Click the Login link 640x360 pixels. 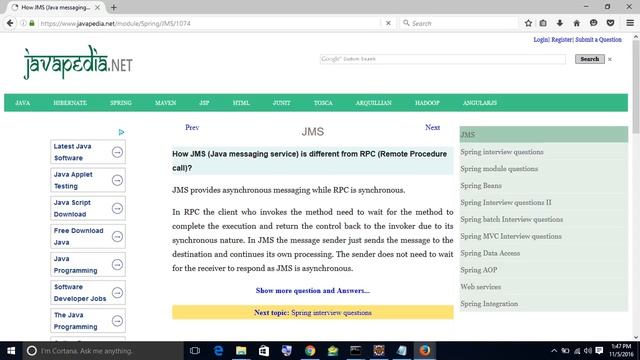[541, 40]
